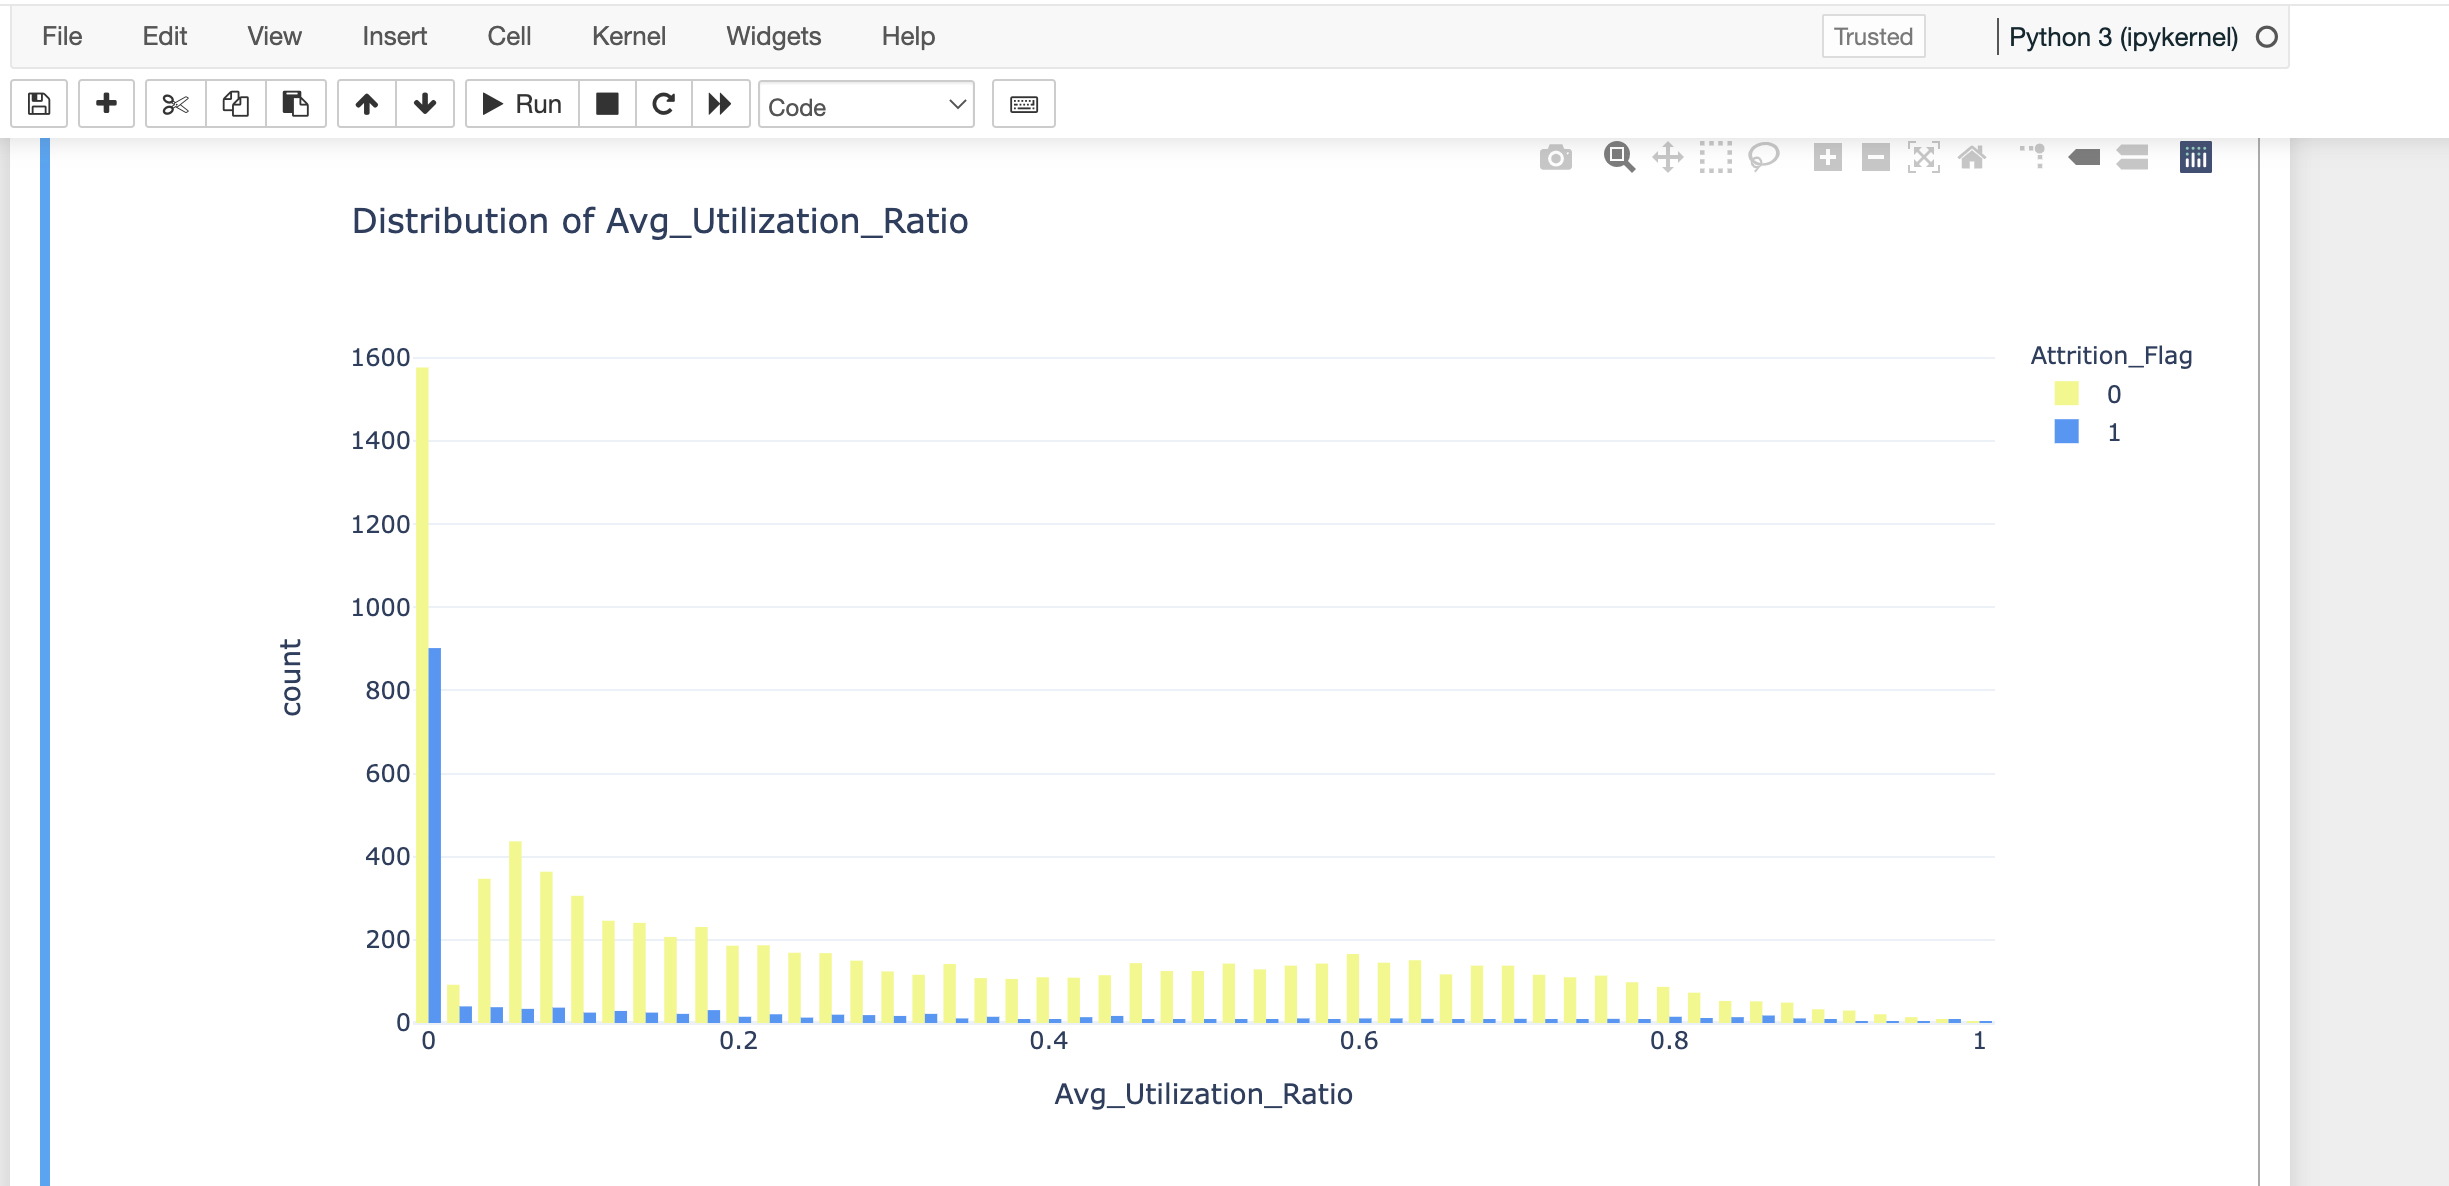Switch hover to show closest data
This screenshot has height=1186, width=2449.
click(x=2085, y=157)
